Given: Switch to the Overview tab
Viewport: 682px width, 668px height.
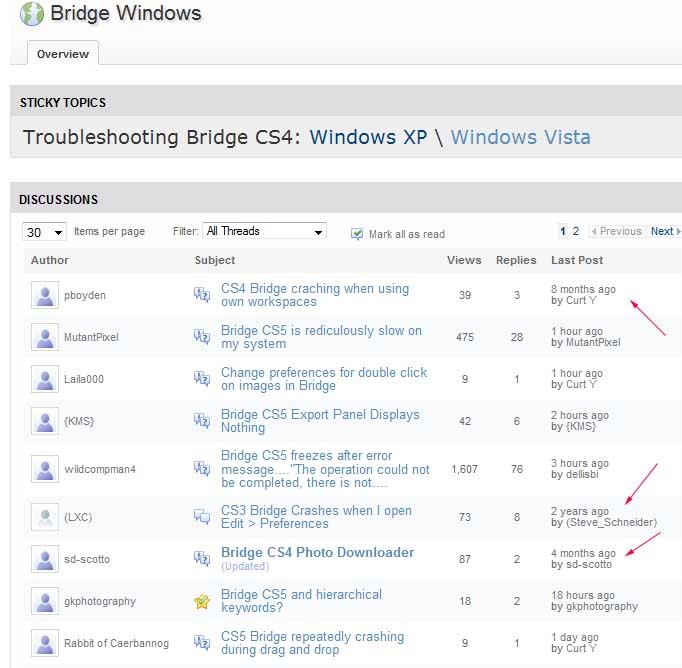Looking at the screenshot, I should tap(63, 54).
